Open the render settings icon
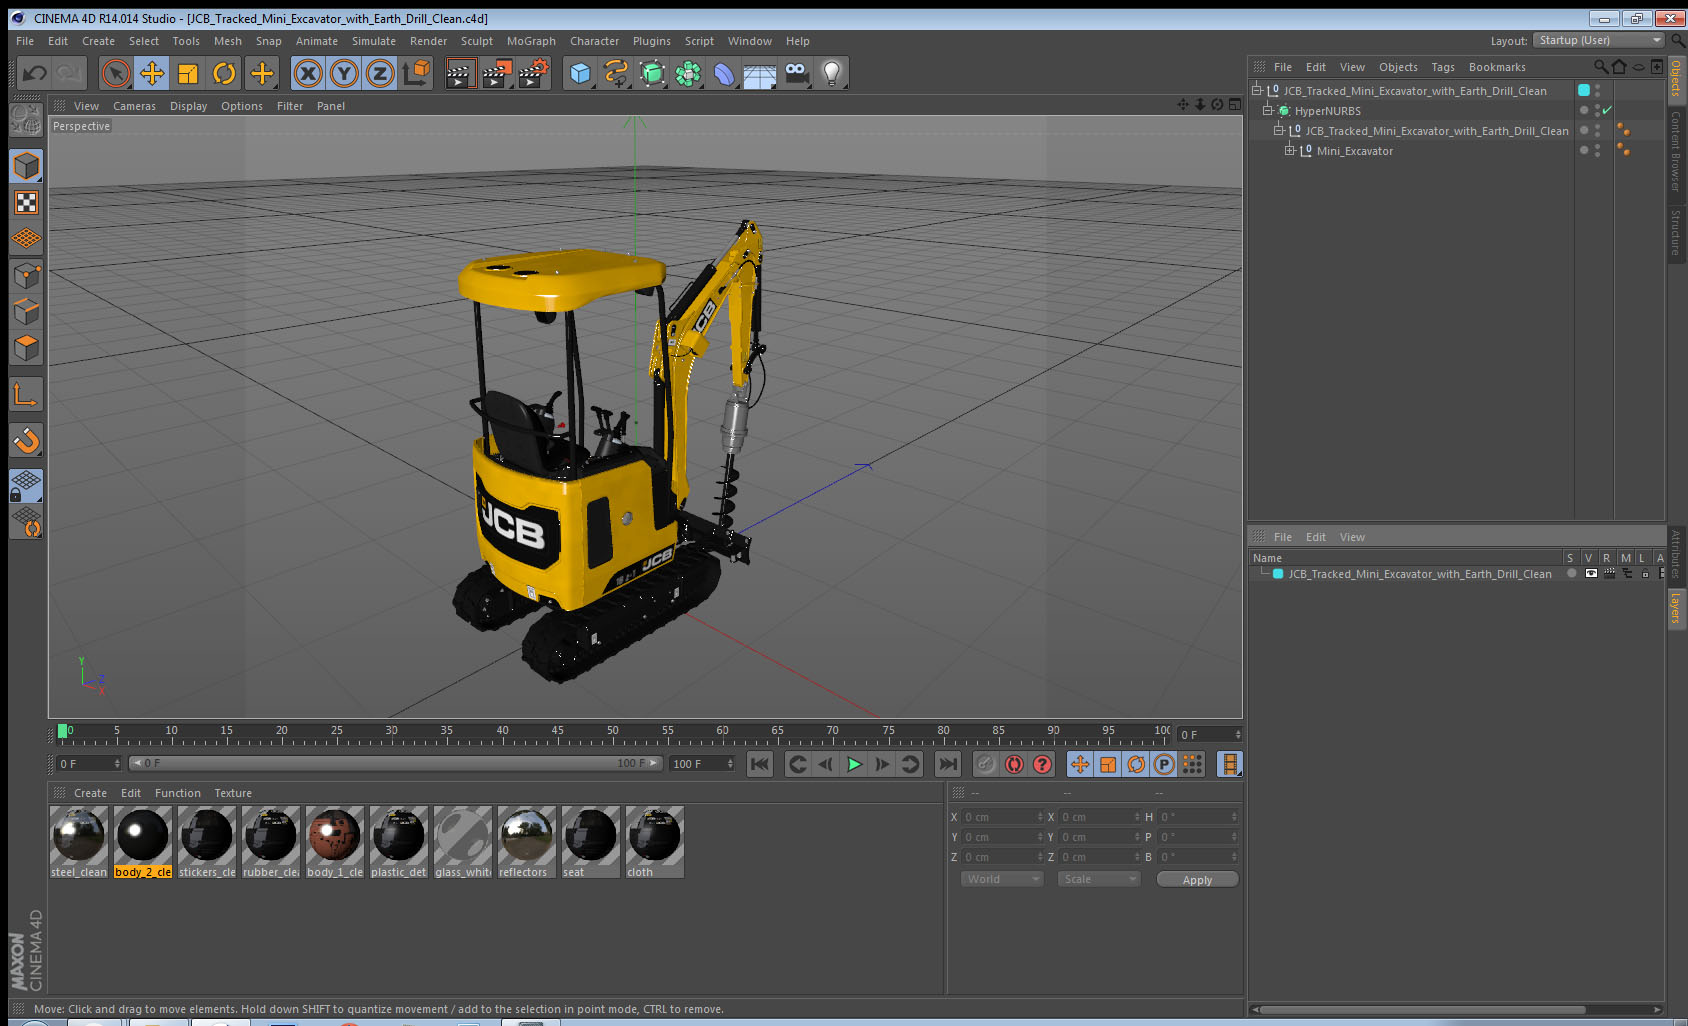Screen dimensions: 1688x1026 click(533, 73)
